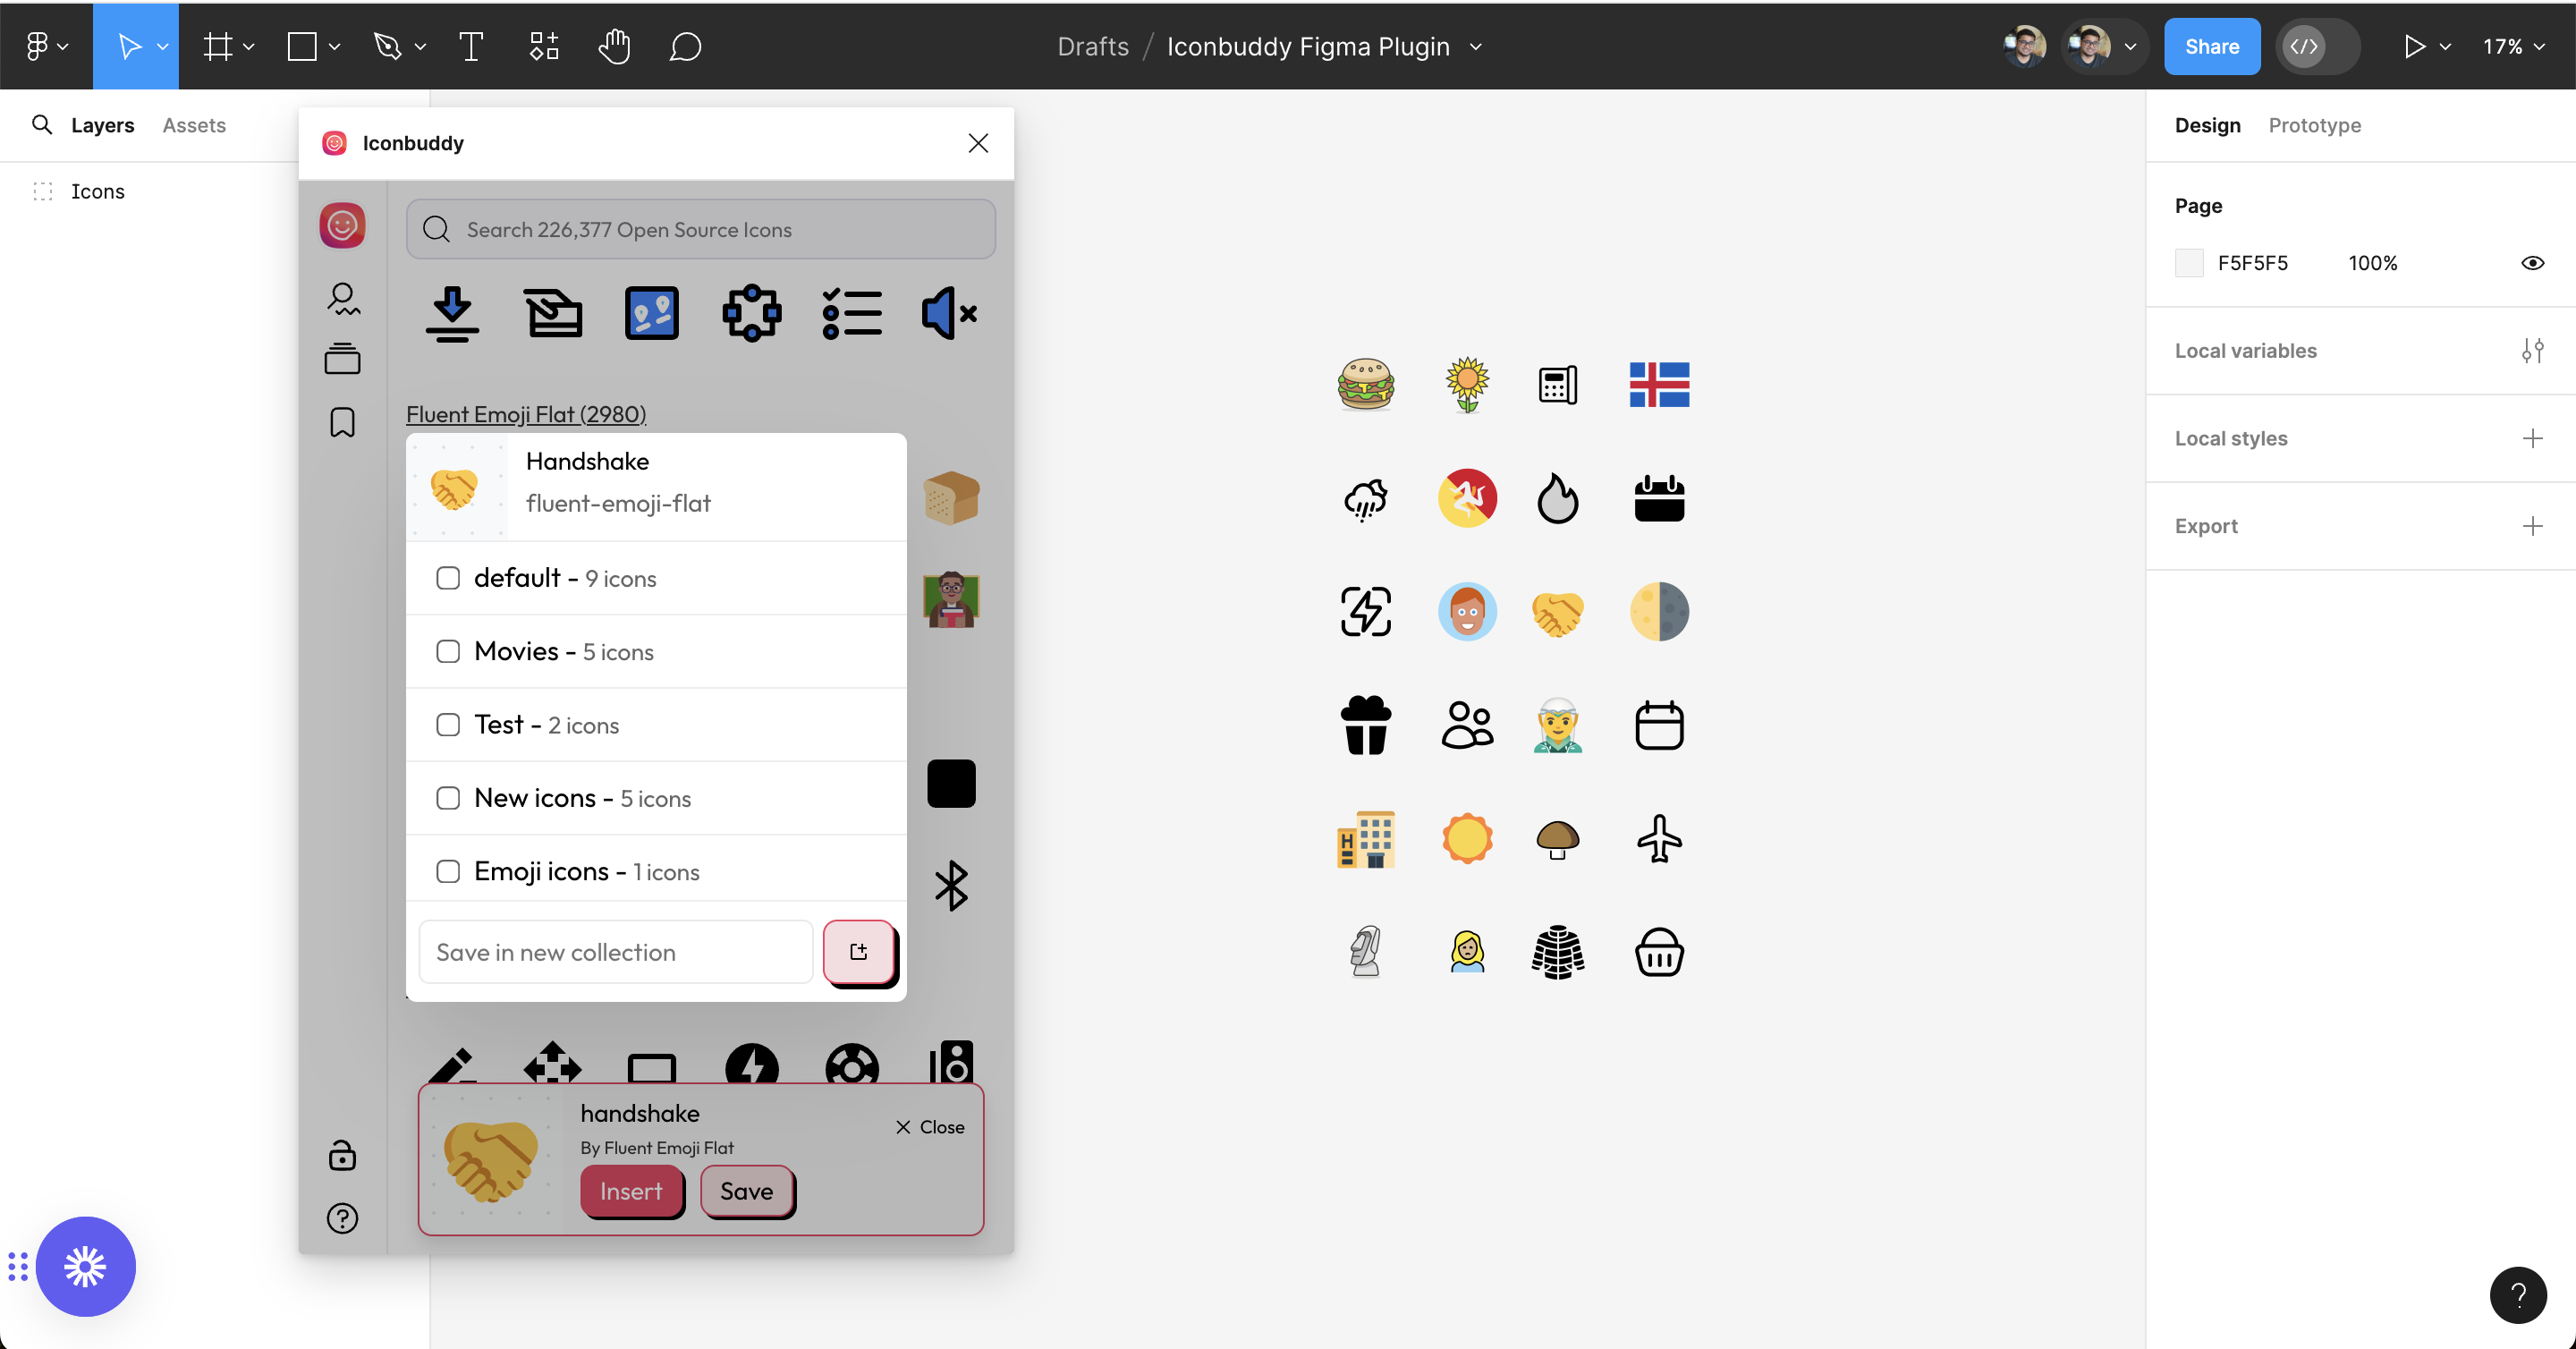Open the Frame tool dropdown arrow
The width and height of the screenshot is (2576, 1349).
click(x=249, y=47)
